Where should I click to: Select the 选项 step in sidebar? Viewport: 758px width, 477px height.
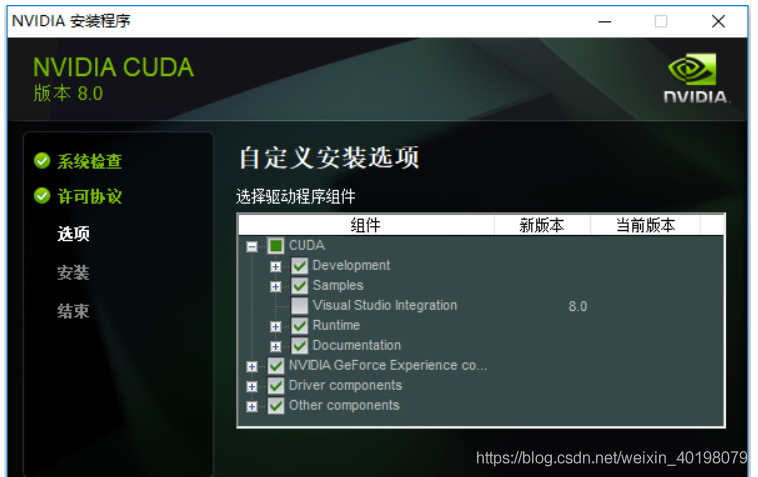pos(73,234)
